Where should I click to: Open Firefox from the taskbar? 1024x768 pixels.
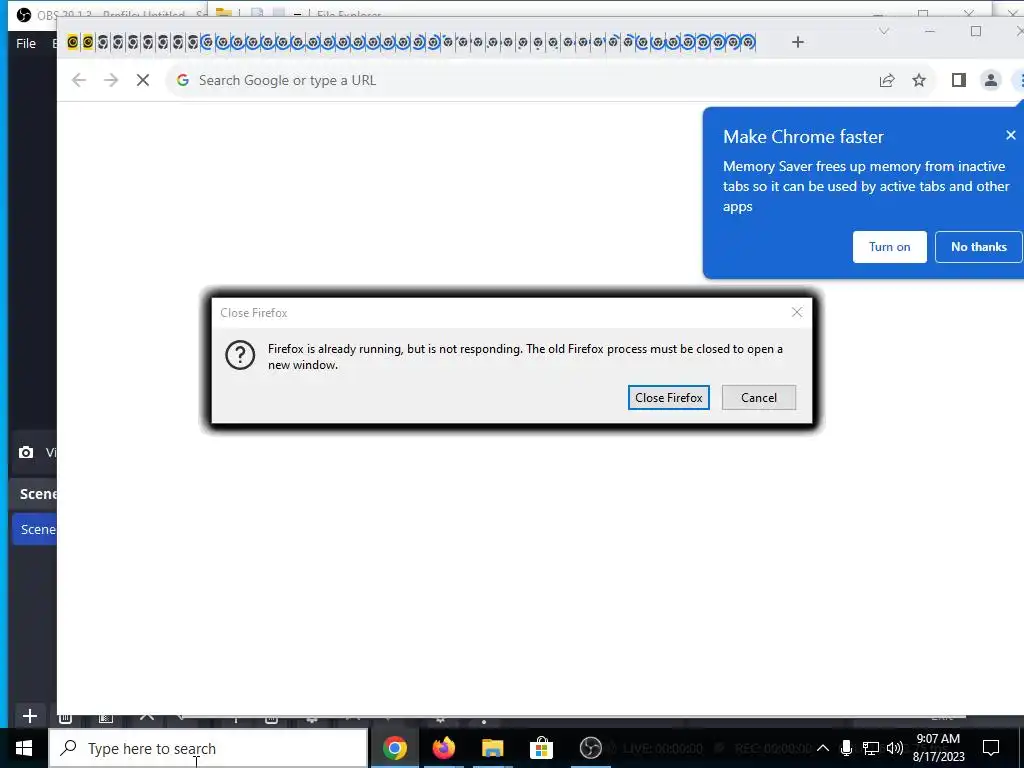pyautogui.click(x=444, y=748)
